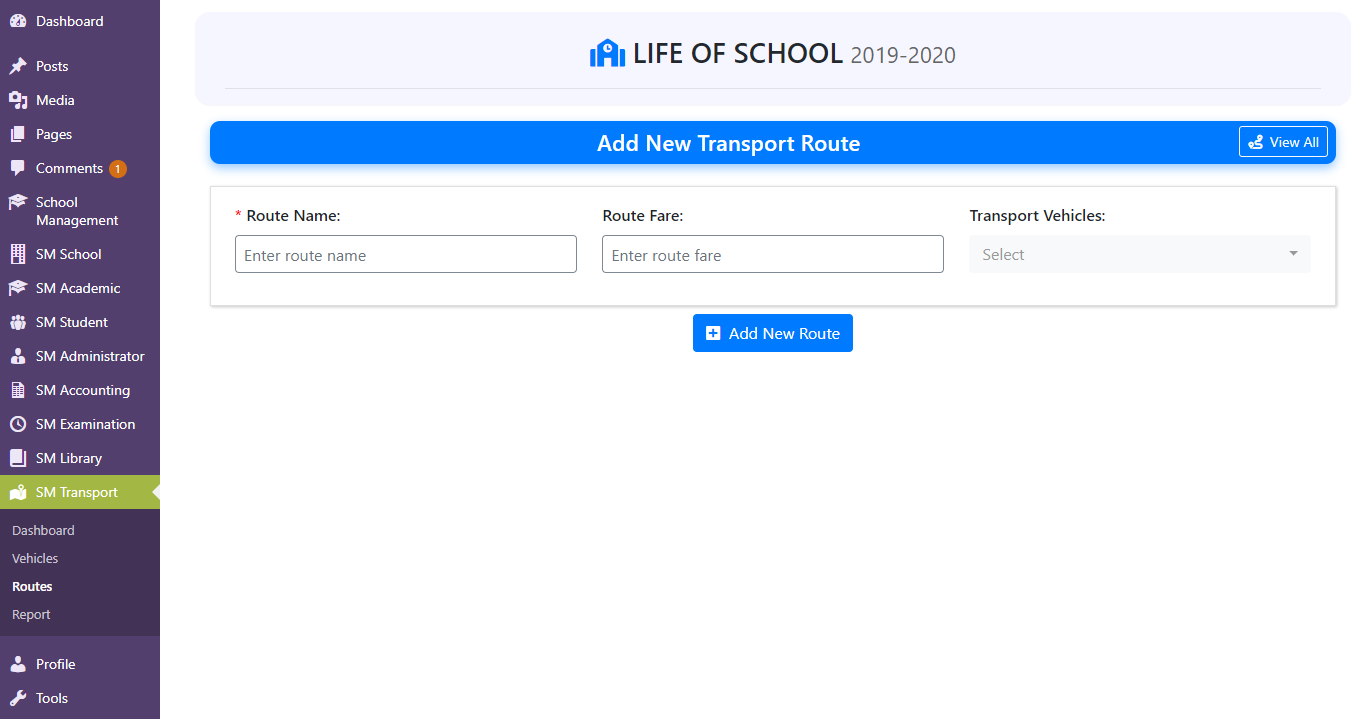Open the Report submenu link
Screen dimensions: 1366x719
31,614
